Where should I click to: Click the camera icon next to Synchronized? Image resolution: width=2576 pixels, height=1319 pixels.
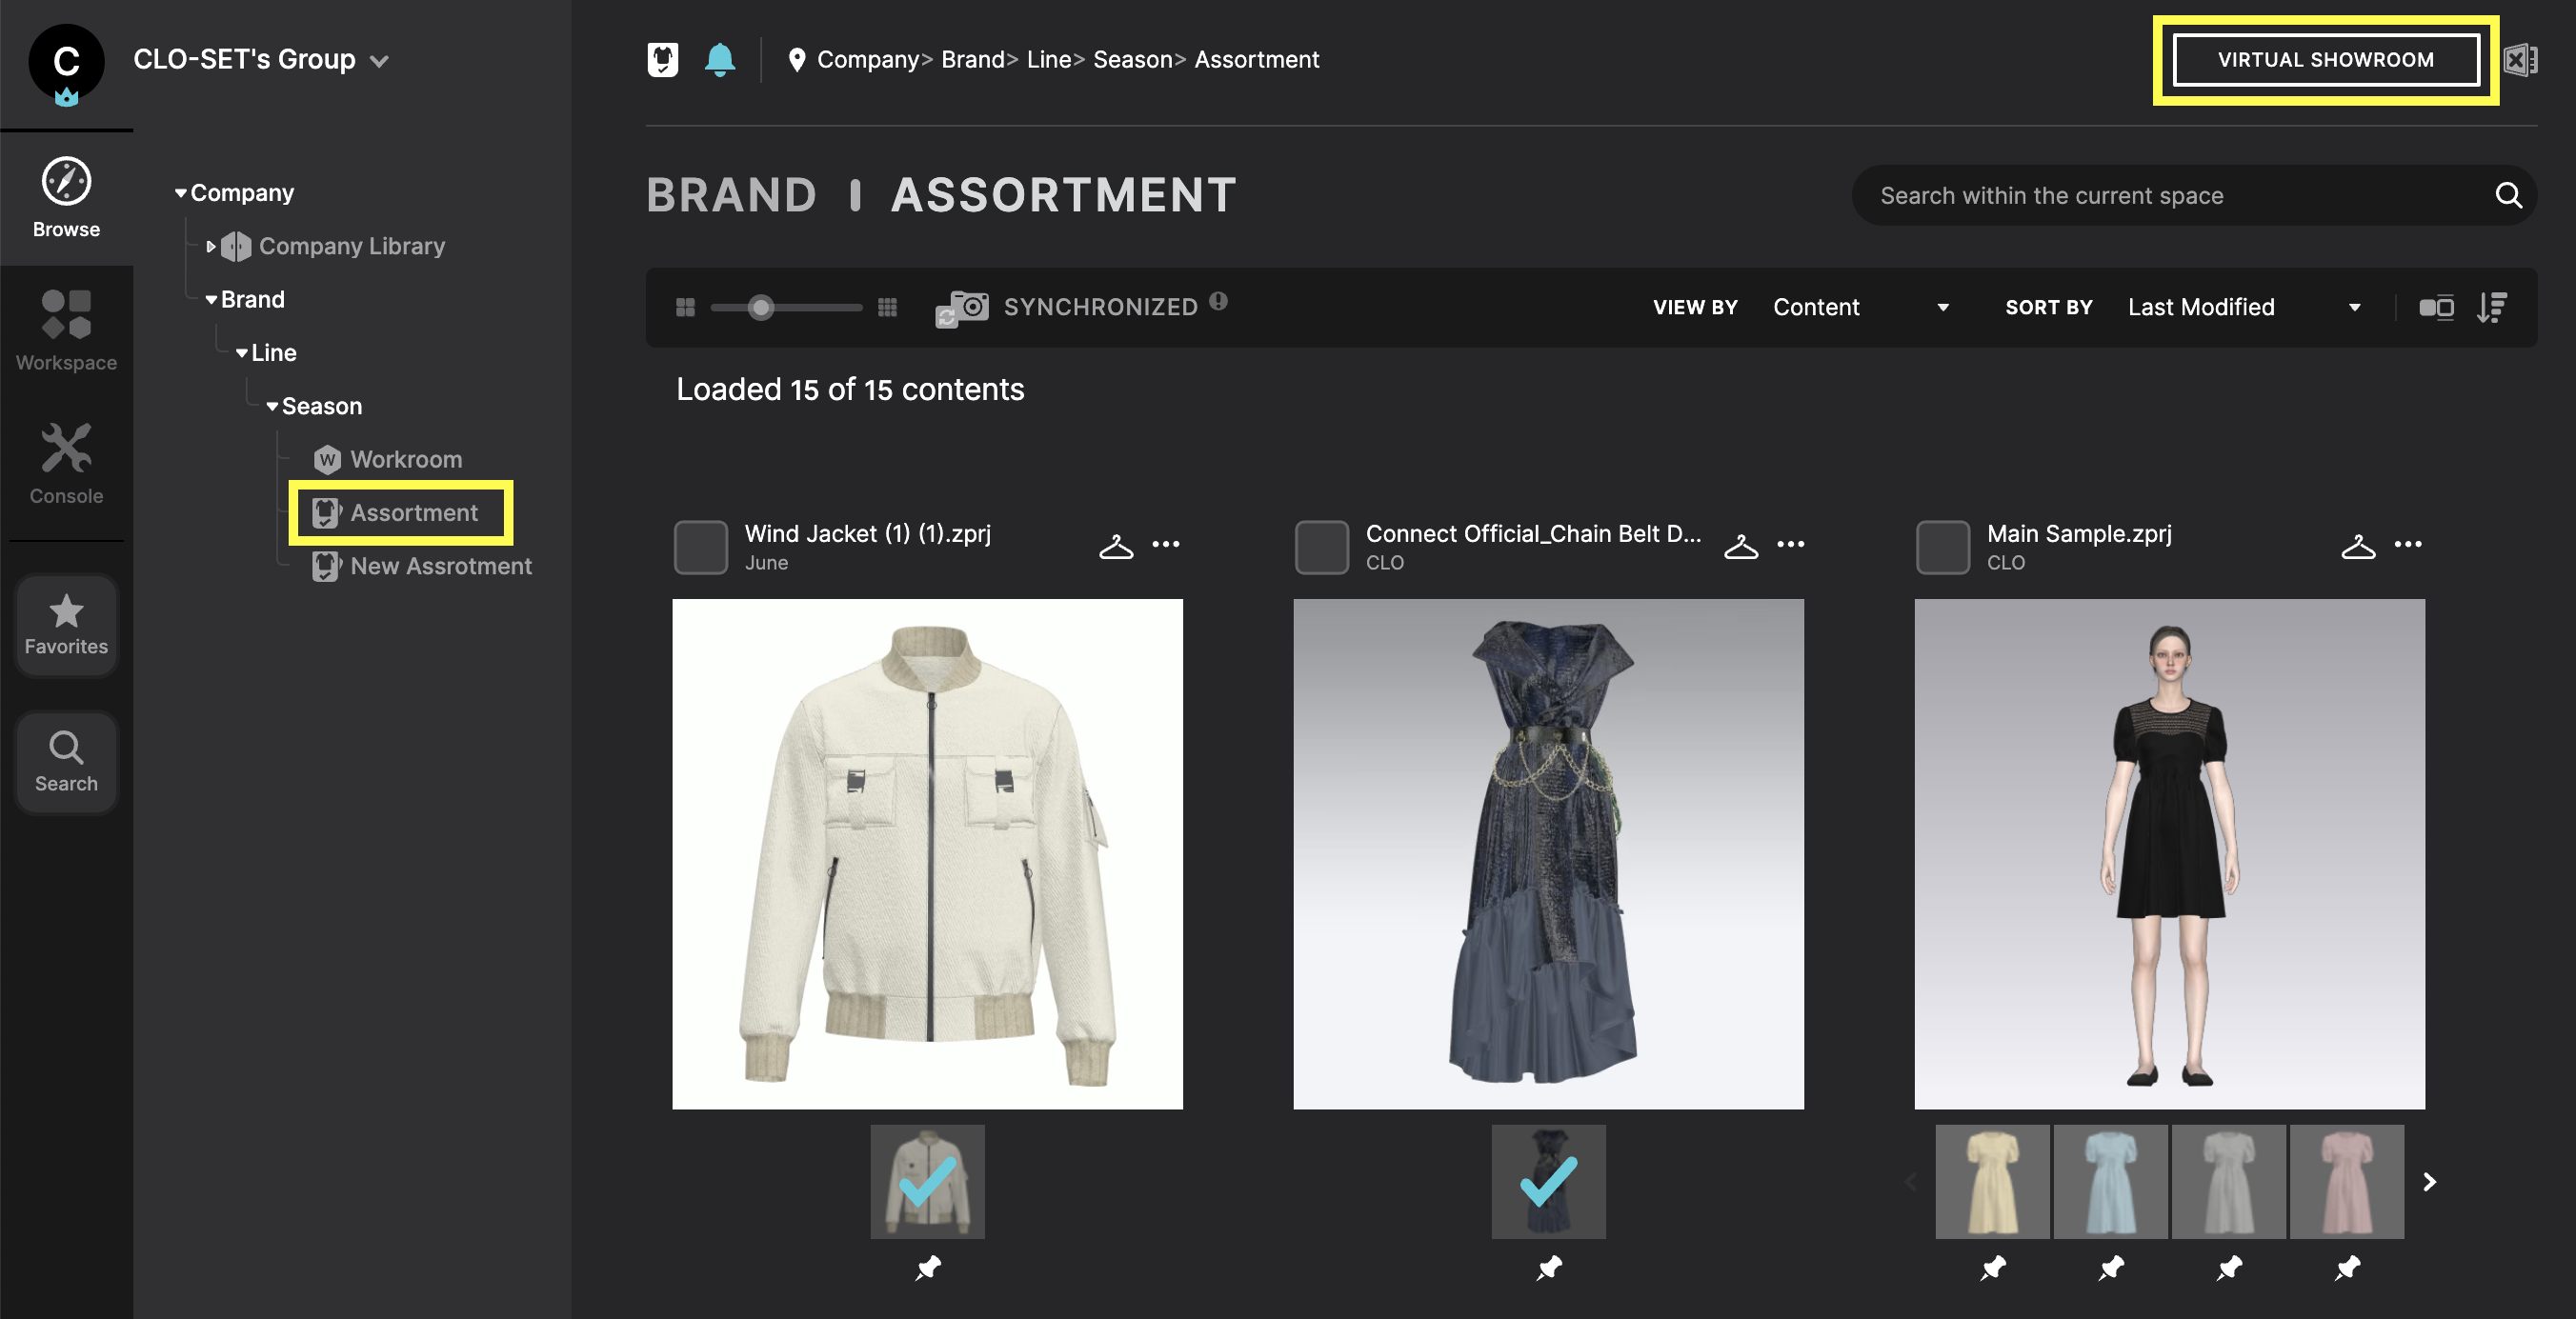pos(962,307)
